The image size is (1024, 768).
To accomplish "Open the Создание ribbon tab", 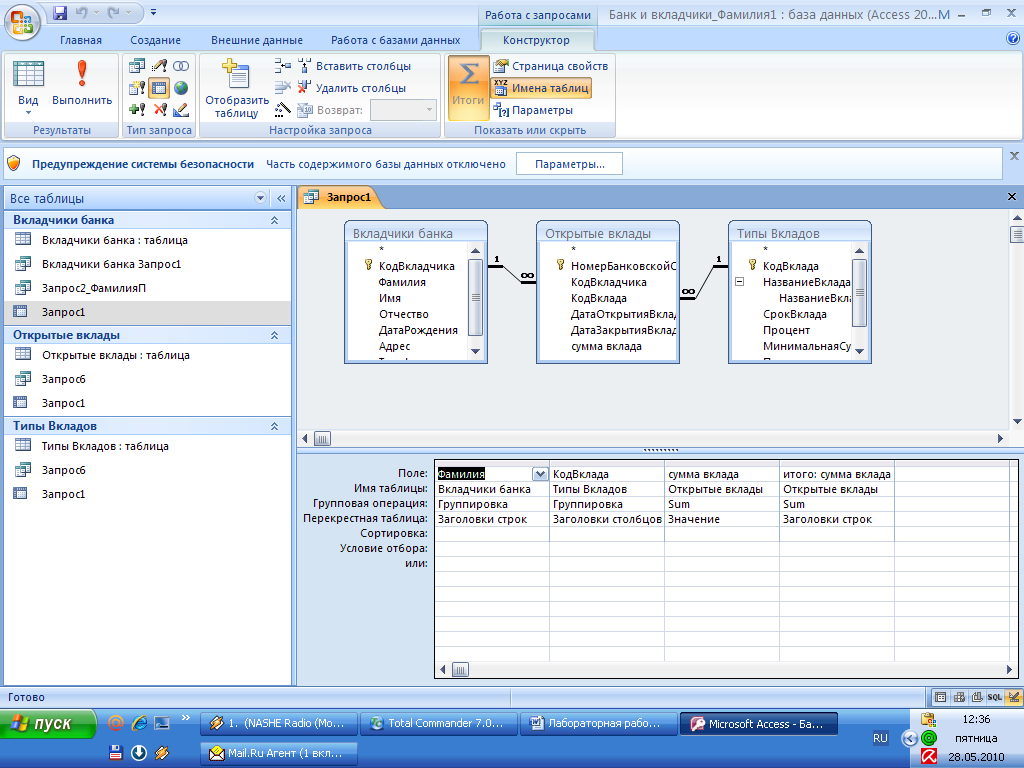I will point(155,40).
